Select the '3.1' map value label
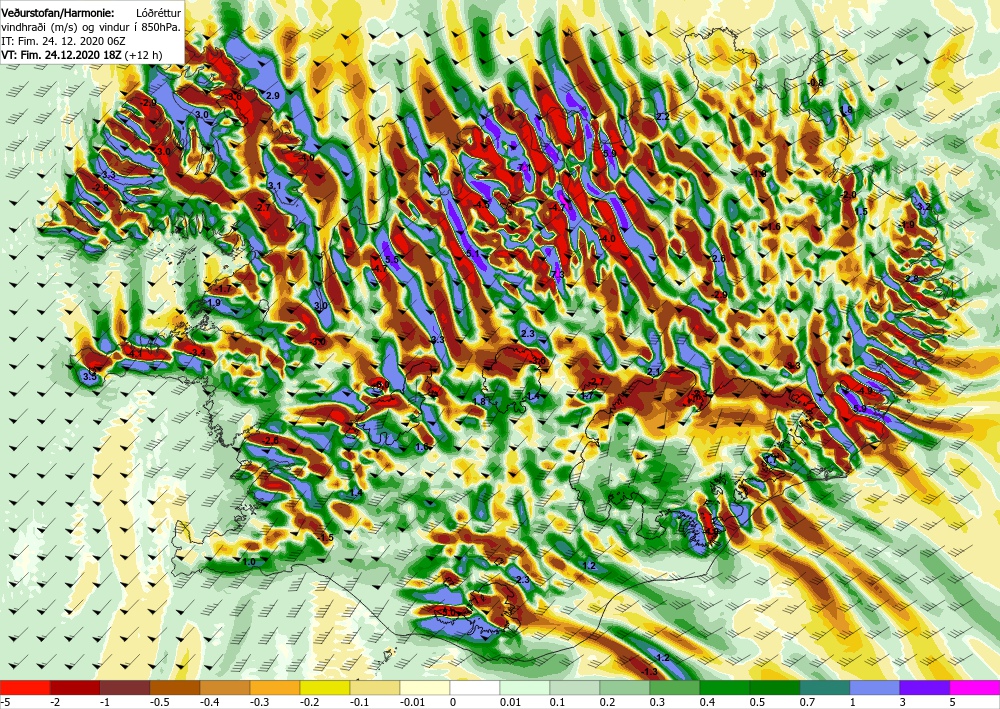The width and height of the screenshot is (1000, 709). click(274, 186)
